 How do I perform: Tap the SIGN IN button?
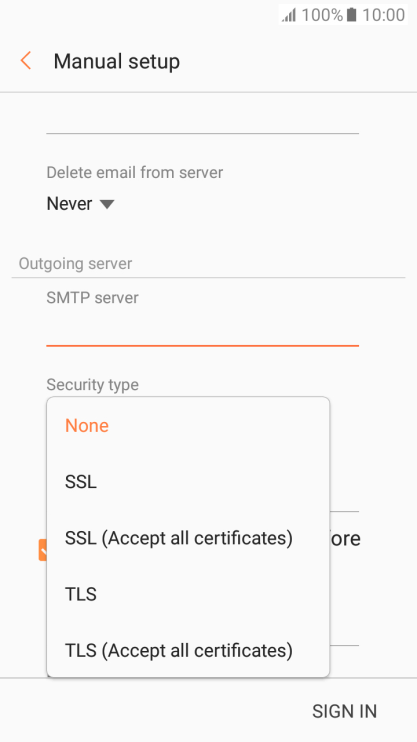click(344, 711)
